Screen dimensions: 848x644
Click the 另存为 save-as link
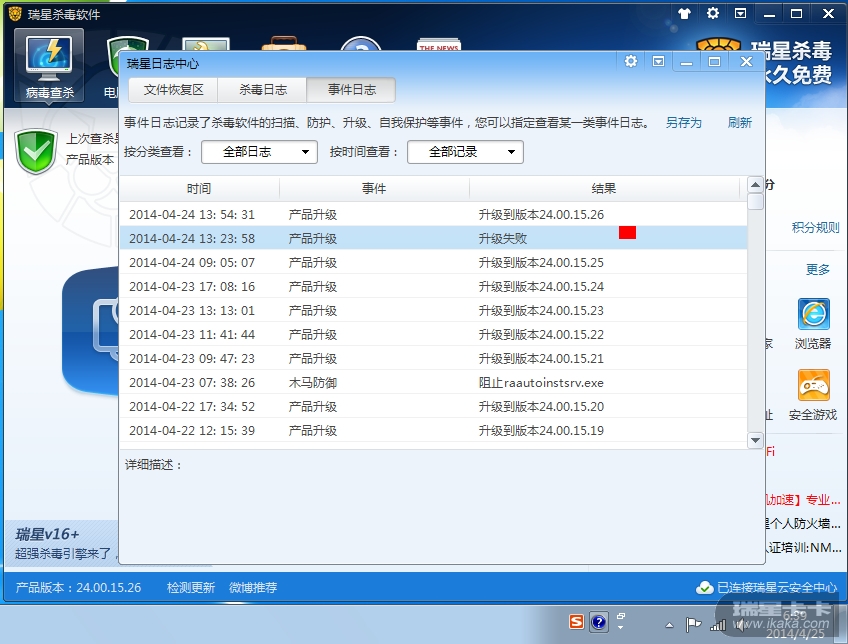click(x=684, y=123)
